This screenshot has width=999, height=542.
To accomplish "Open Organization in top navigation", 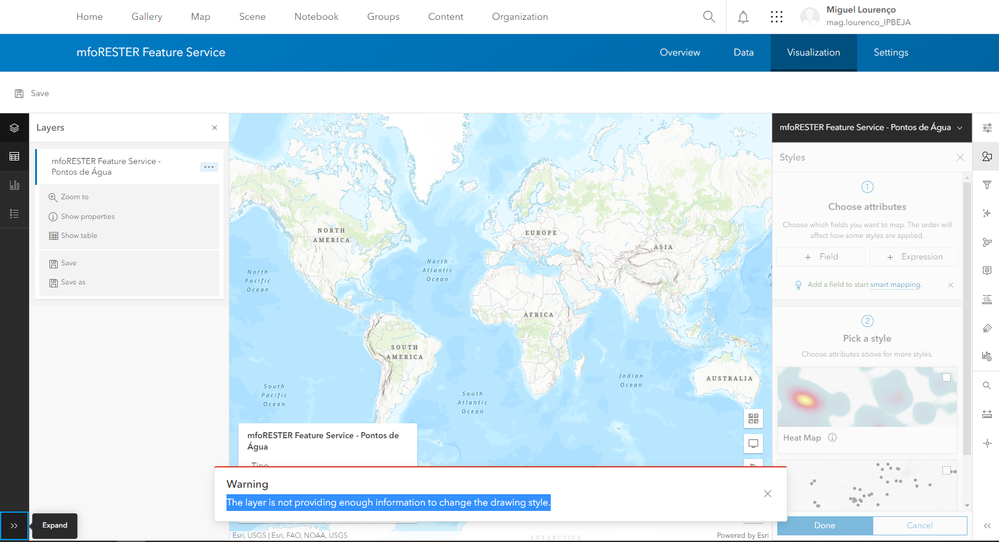I will point(520,17).
